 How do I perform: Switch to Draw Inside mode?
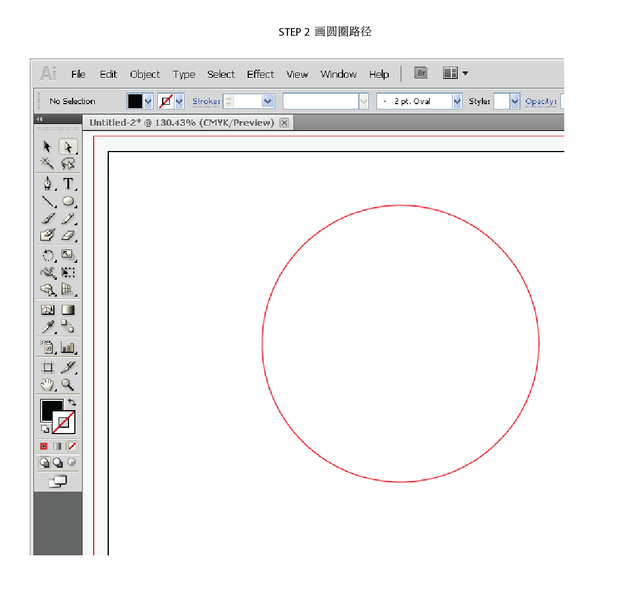coord(72,462)
